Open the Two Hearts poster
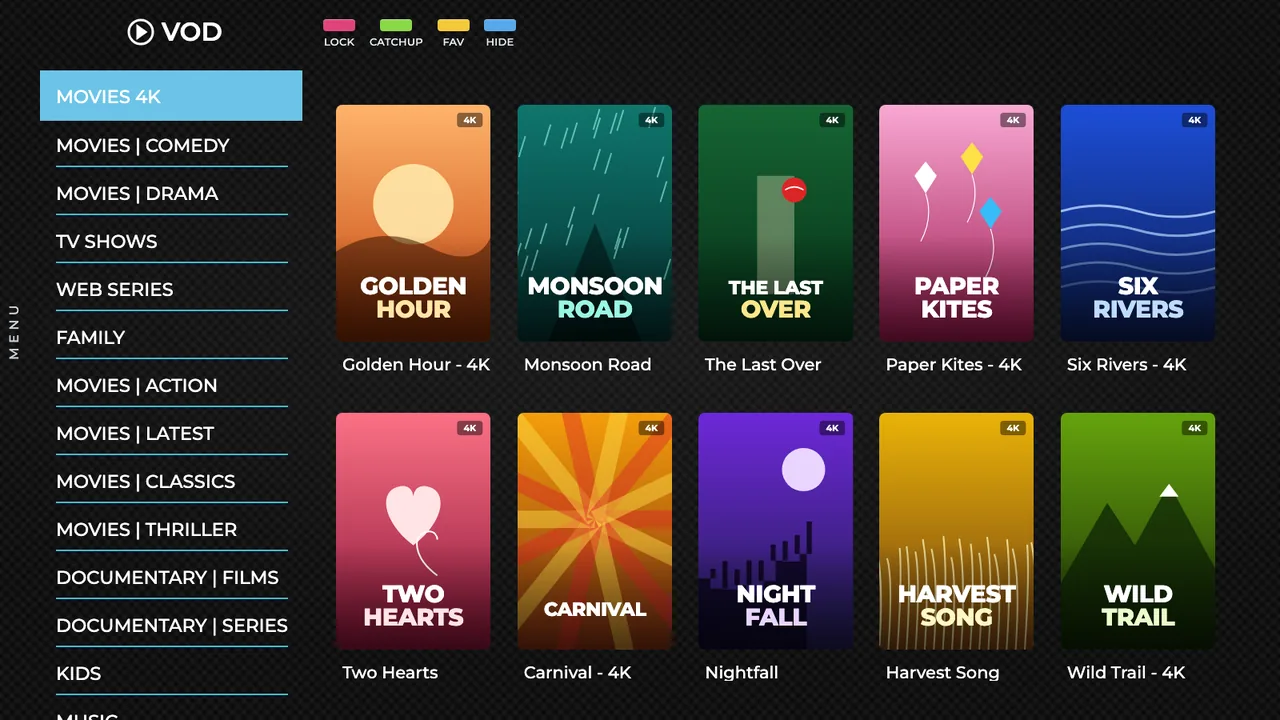Image resolution: width=1280 pixels, height=720 pixels. pyautogui.click(x=413, y=531)
